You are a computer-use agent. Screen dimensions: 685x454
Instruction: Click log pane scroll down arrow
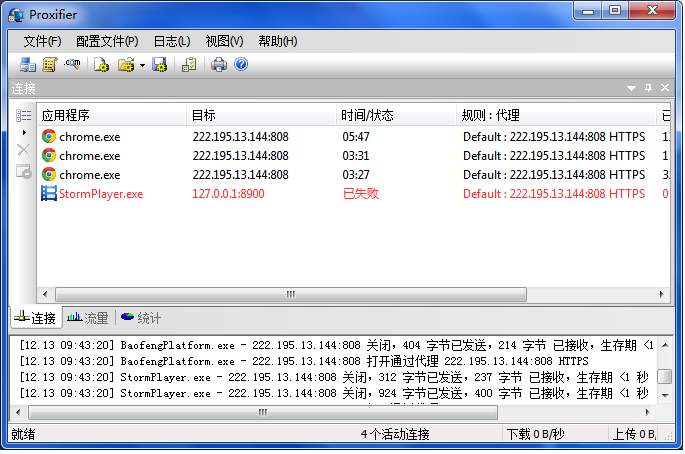[665, 395]
